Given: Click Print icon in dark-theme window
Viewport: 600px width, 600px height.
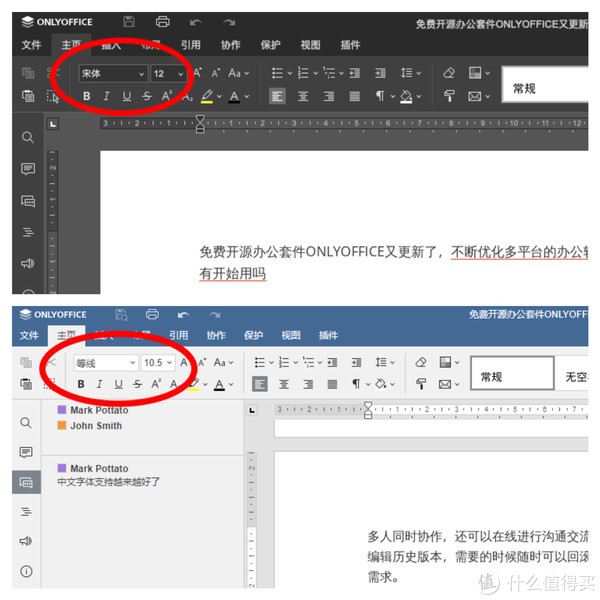Looking at the screenshot, I should [163, 22].
